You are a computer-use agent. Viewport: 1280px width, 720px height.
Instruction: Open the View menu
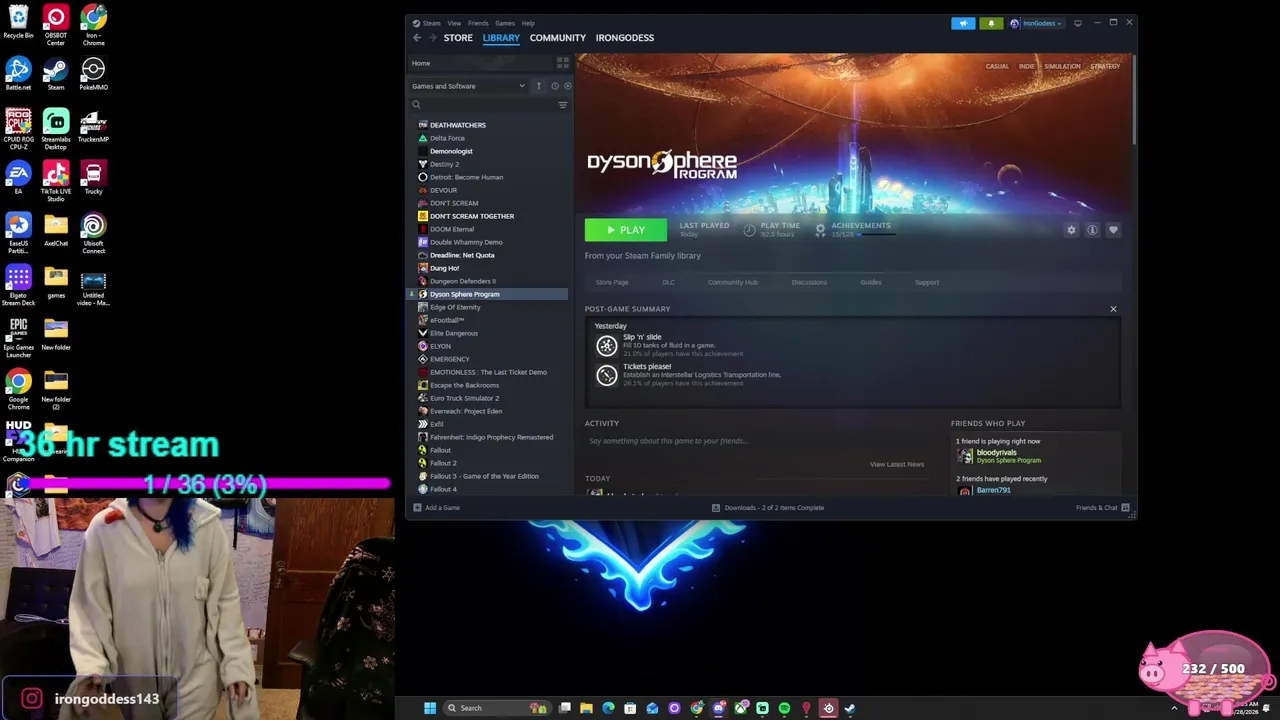pos(454,23)
